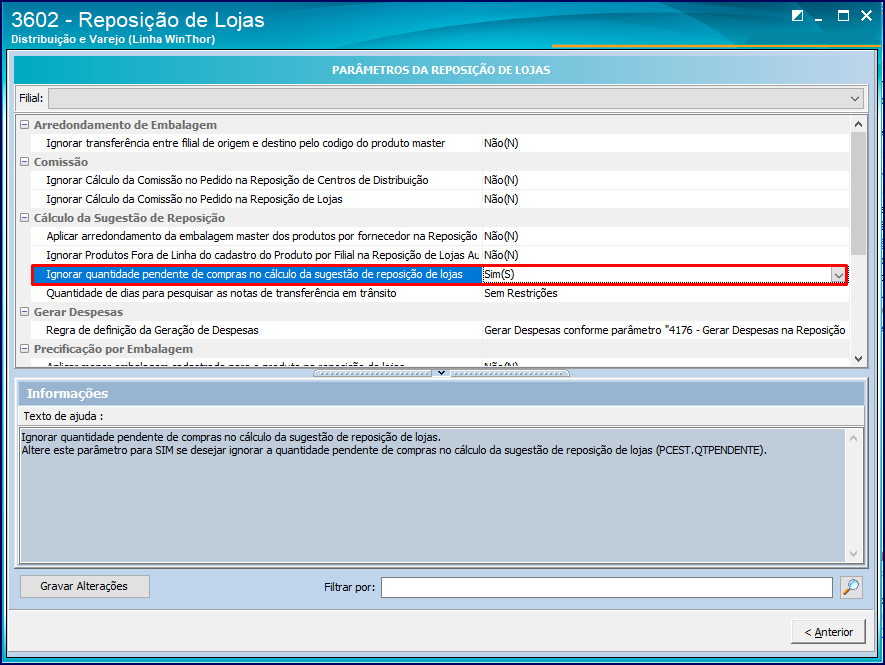The image size is (885, 665).
Task: Click the help text scroll down arrow
Action: [x=853, y=554]
